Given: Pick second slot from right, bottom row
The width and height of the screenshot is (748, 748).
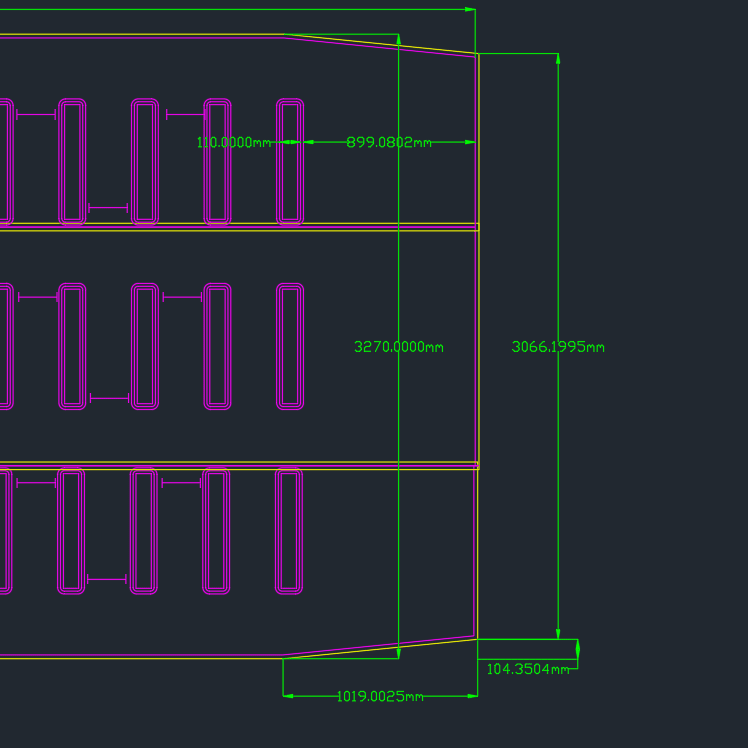Looking at the screenshot, I should [216, 531].
